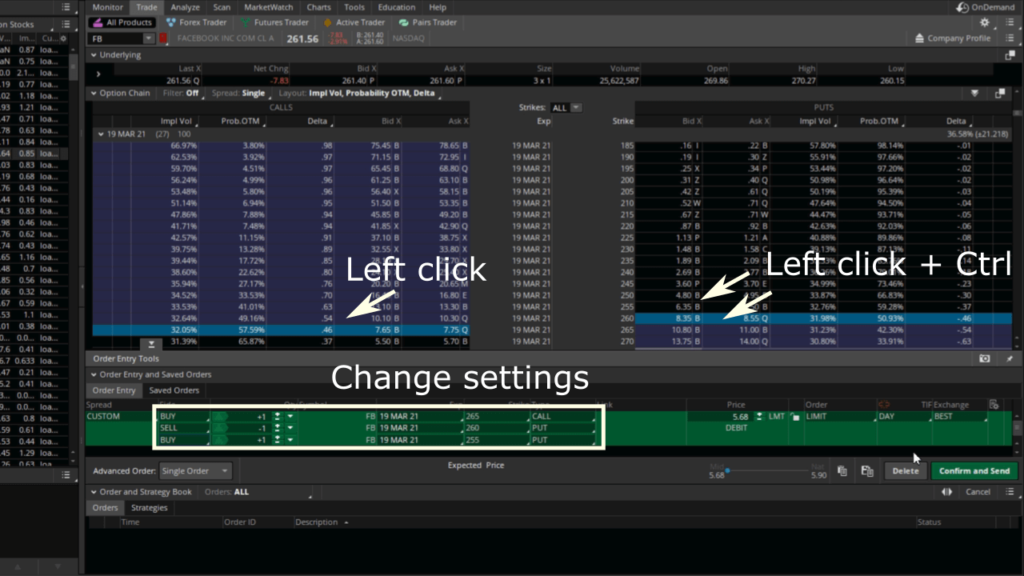Show the Saved Orders tab

174,391
